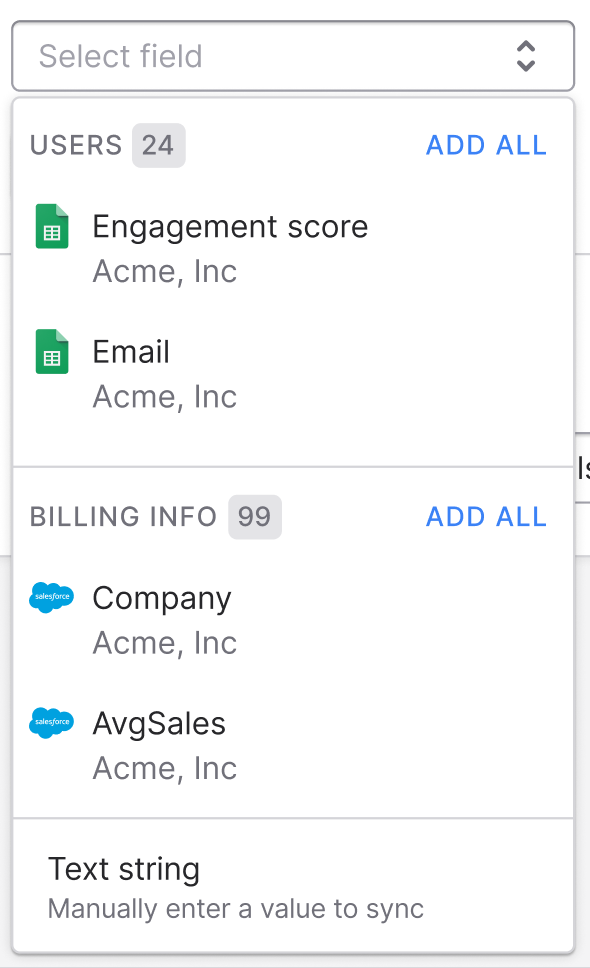The height and width of the screenshot is (968, 590).
Task: Click the Salesforce cloud icon beside AvgSales
Action: point(52,722)
